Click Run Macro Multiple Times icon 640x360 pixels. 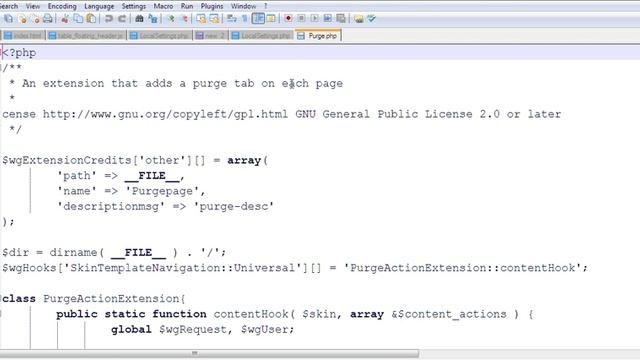pos(327,19)
